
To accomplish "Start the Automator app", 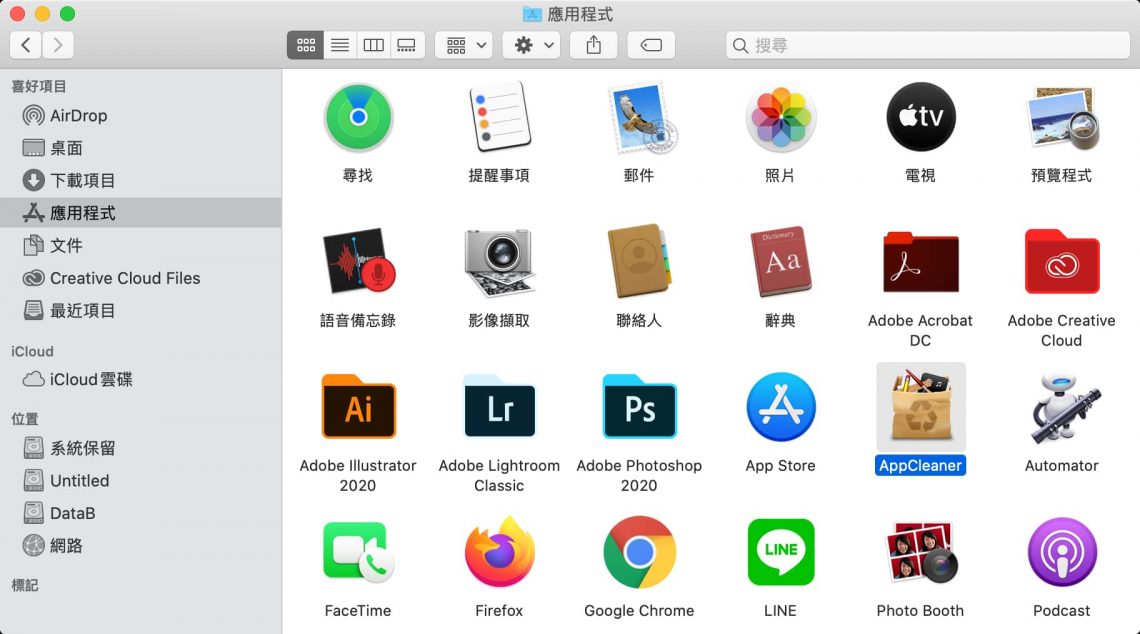I will (1061, 408).
